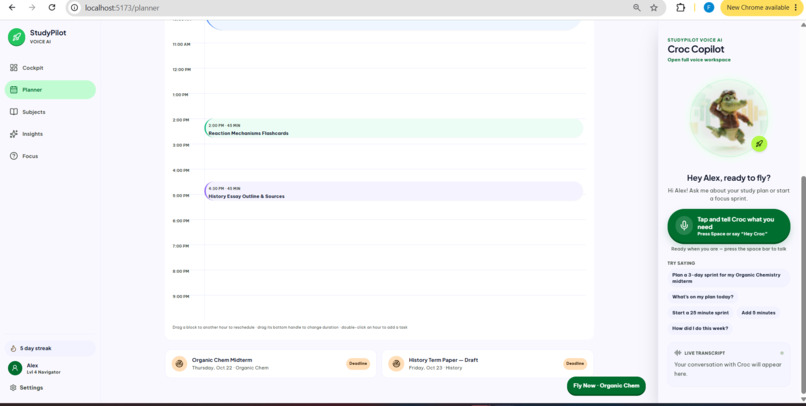Open full voice workspace link

coord(699,60)
